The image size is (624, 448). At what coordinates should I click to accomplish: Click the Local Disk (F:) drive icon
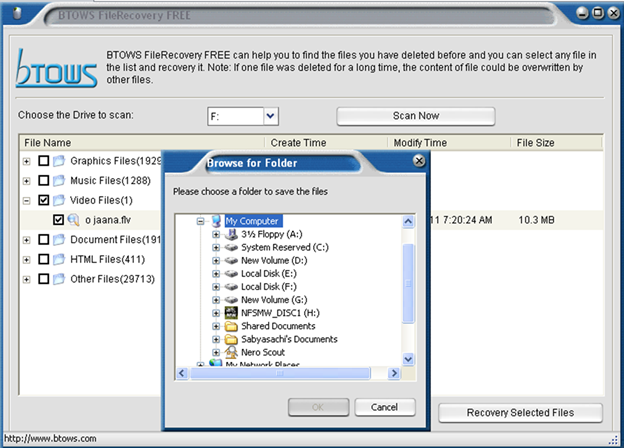coord(231,287)
